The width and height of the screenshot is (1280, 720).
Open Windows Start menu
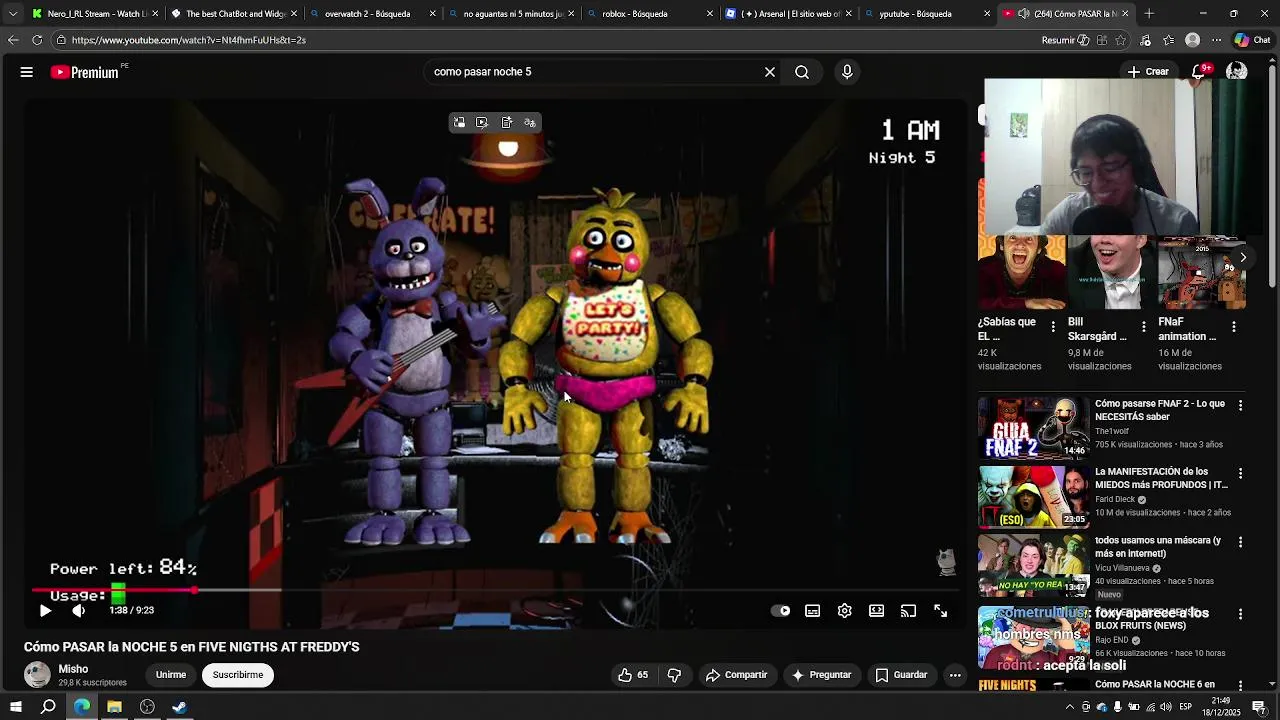click(16, 707)
